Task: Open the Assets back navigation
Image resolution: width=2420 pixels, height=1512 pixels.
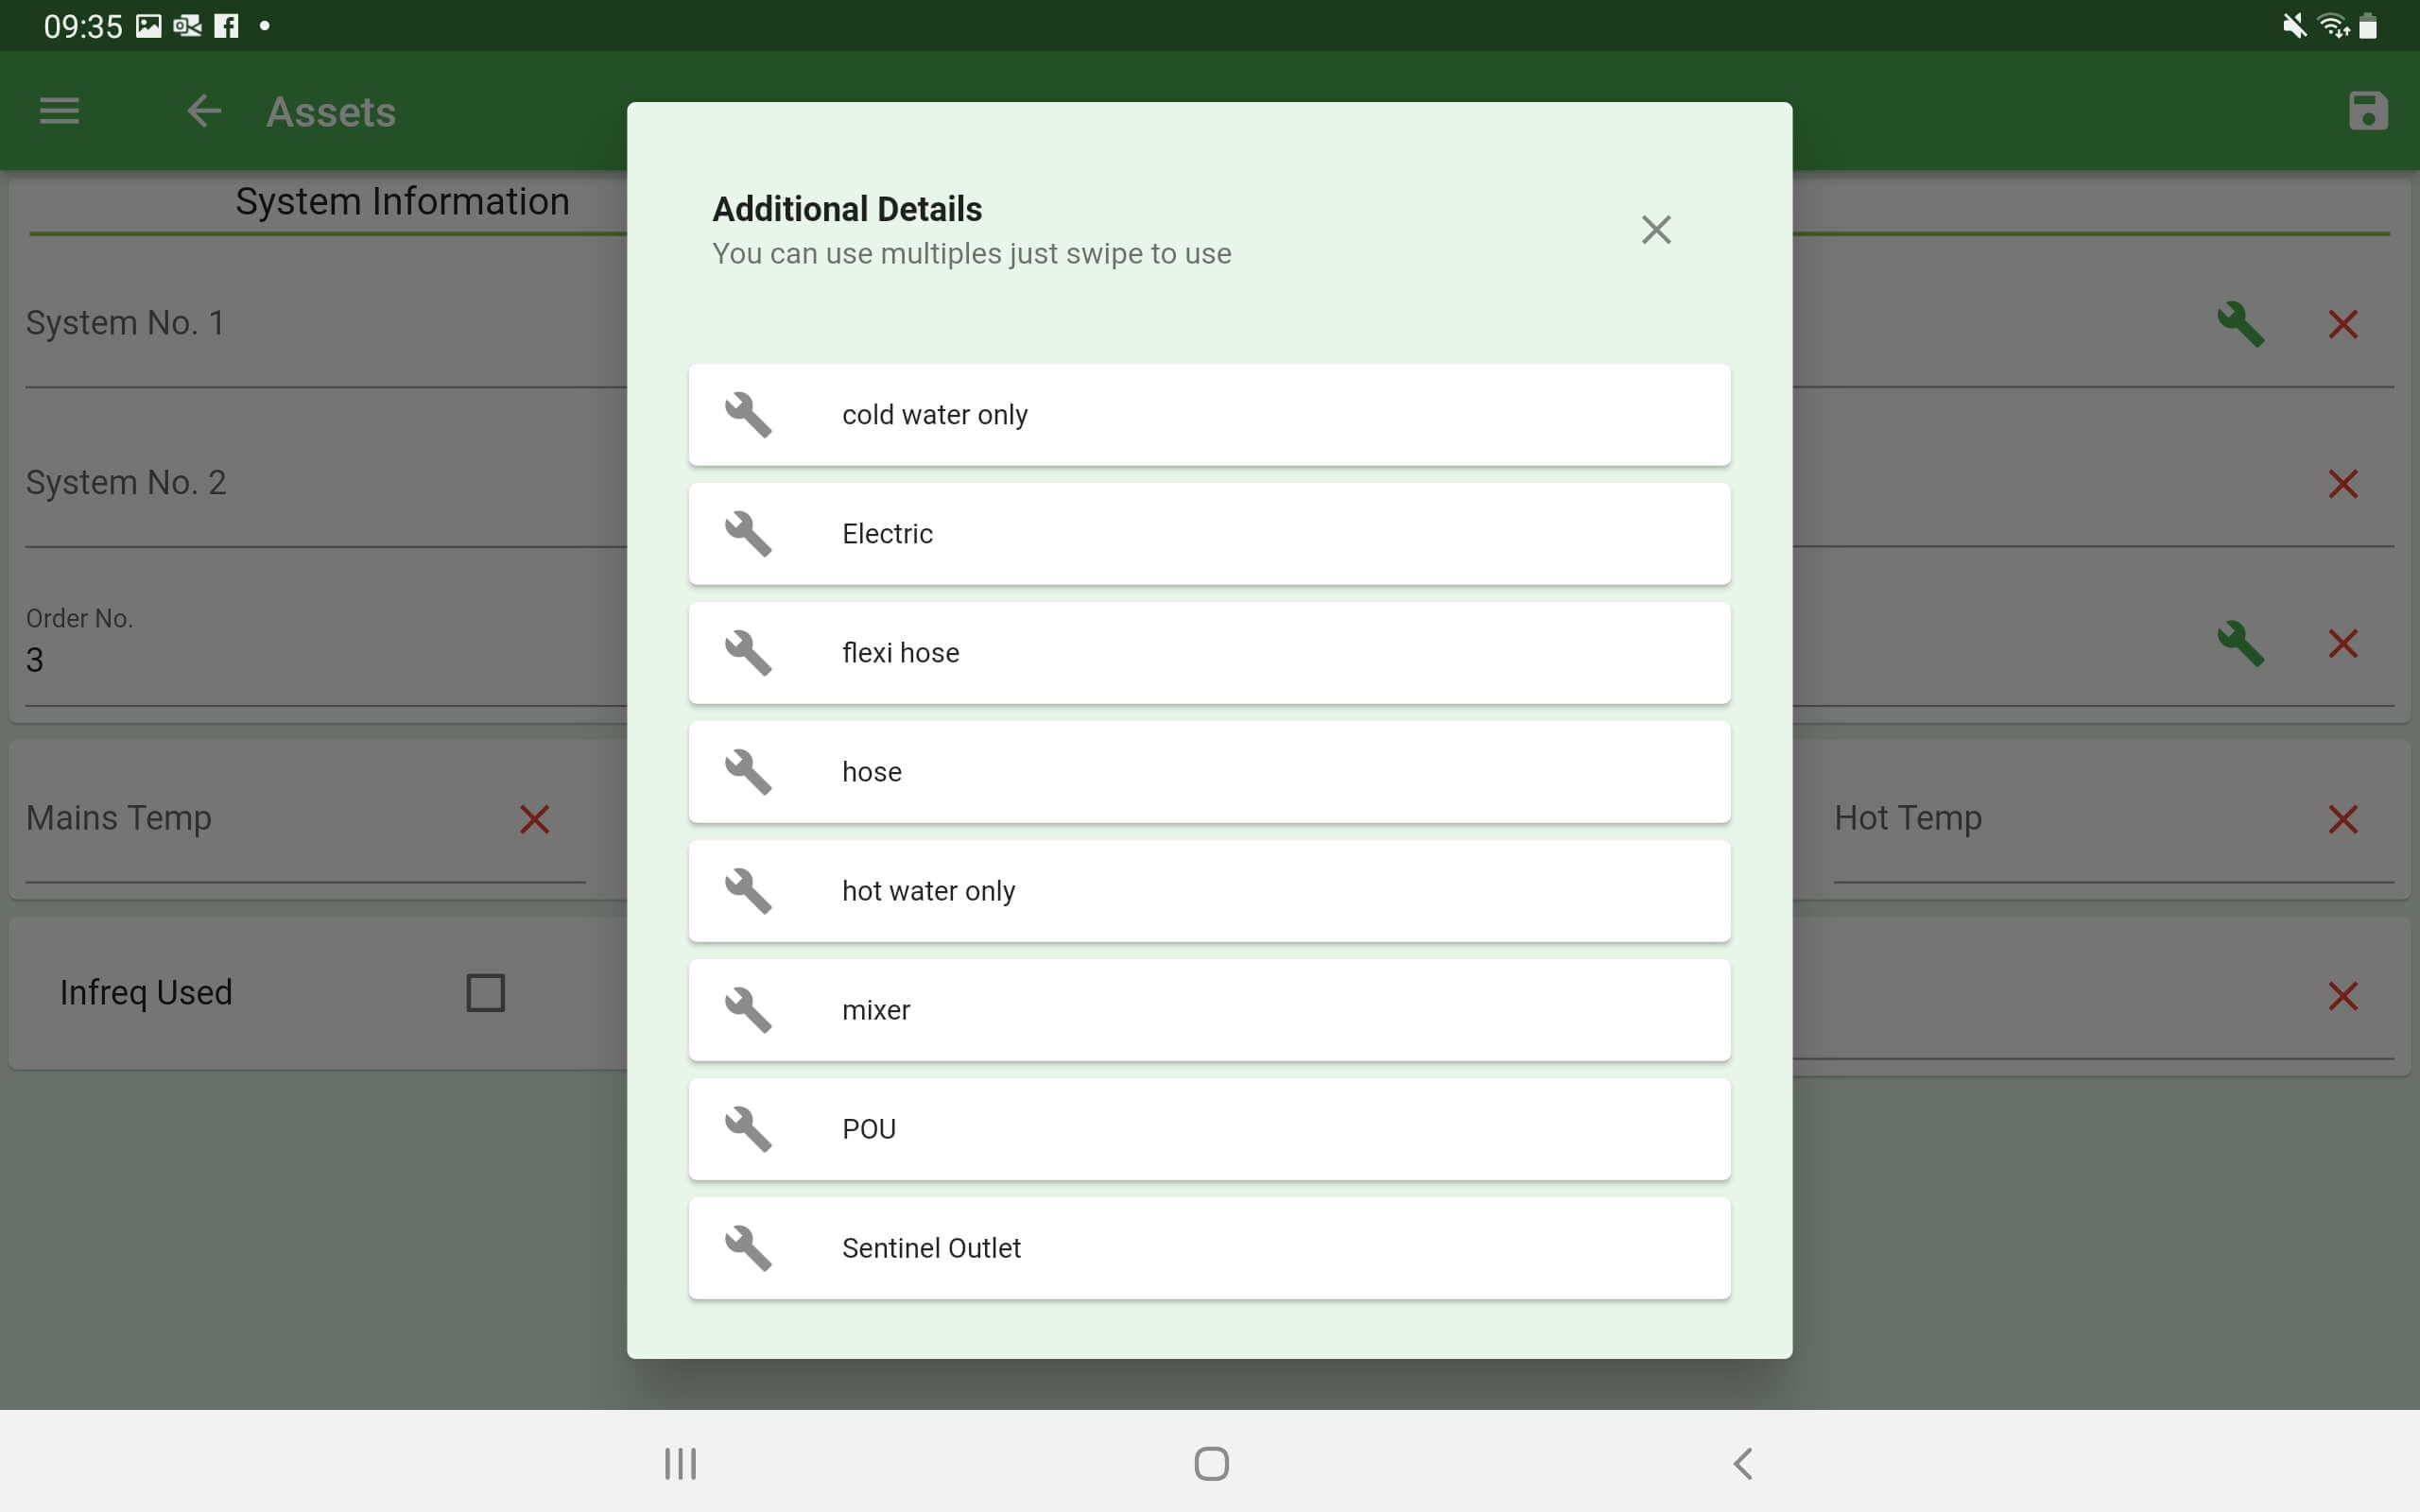Action: tap(205, 110)
